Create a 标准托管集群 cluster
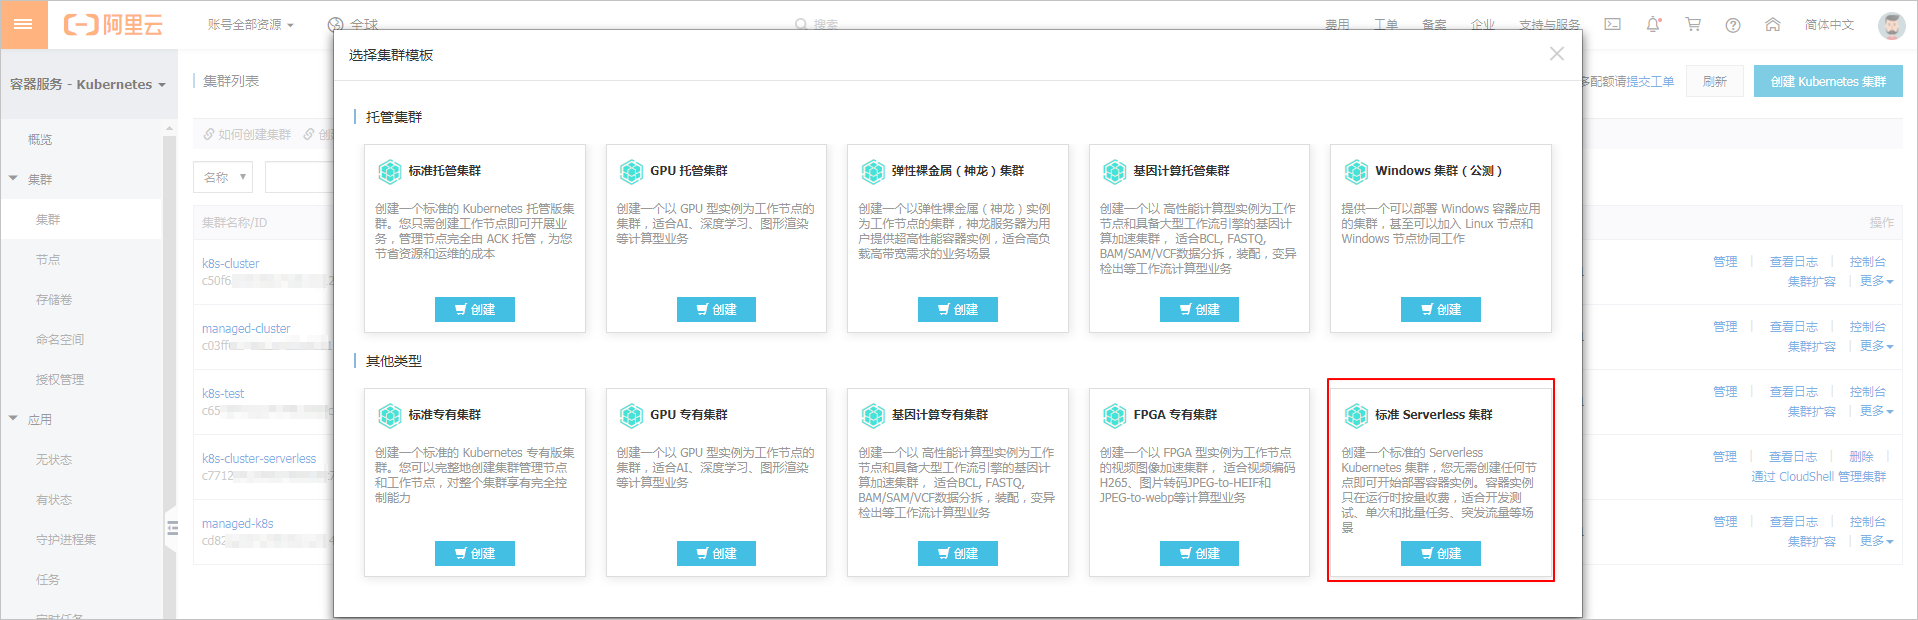This screenshot has width=1918, height=620. pos(475,310)
